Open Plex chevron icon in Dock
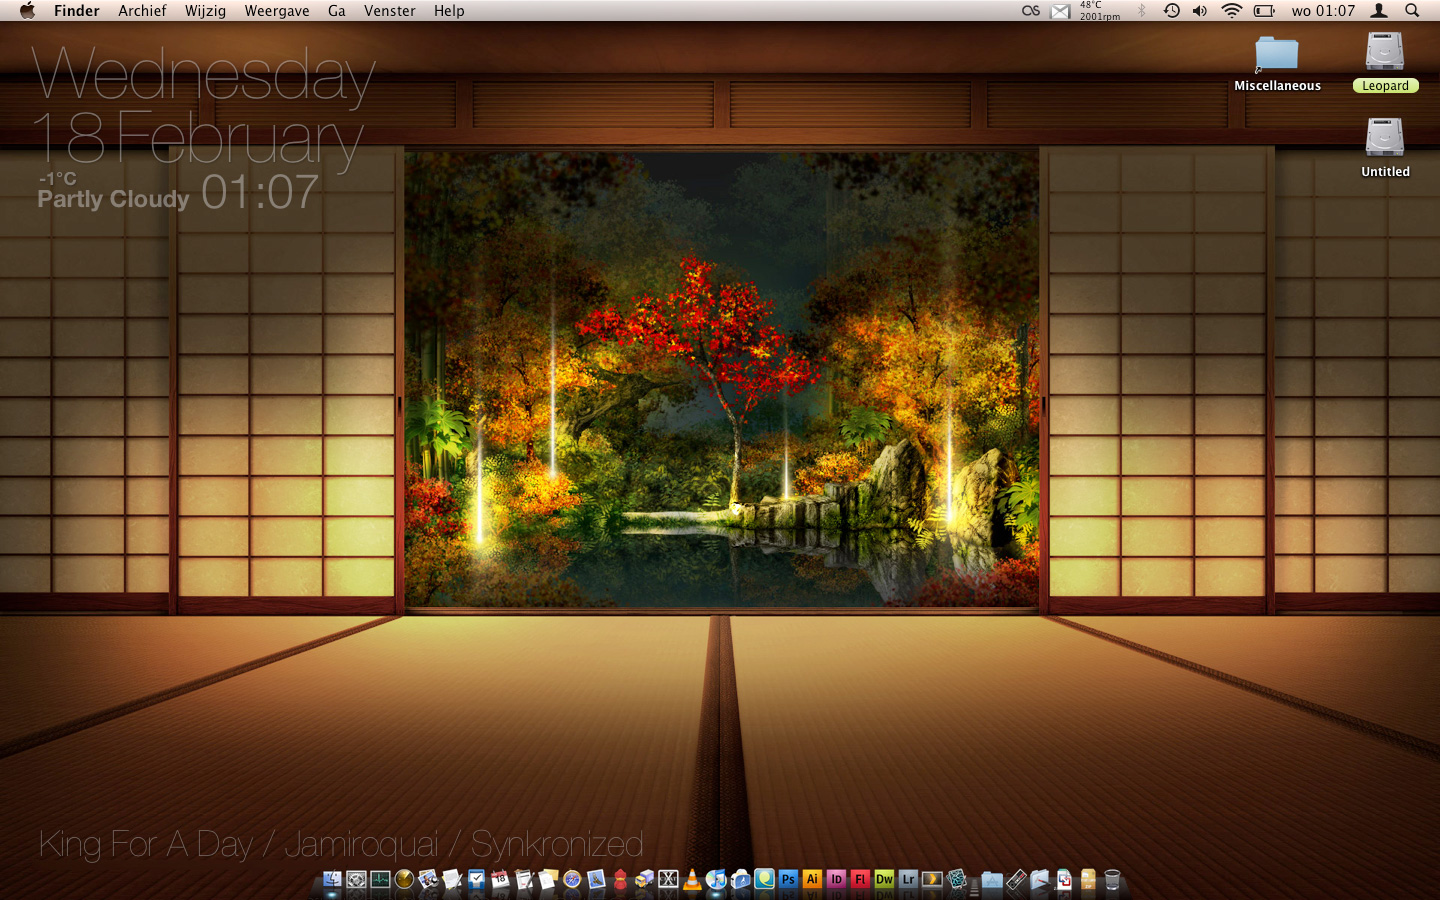Screen dimensions: 1440x900 [x=932, y=880]
